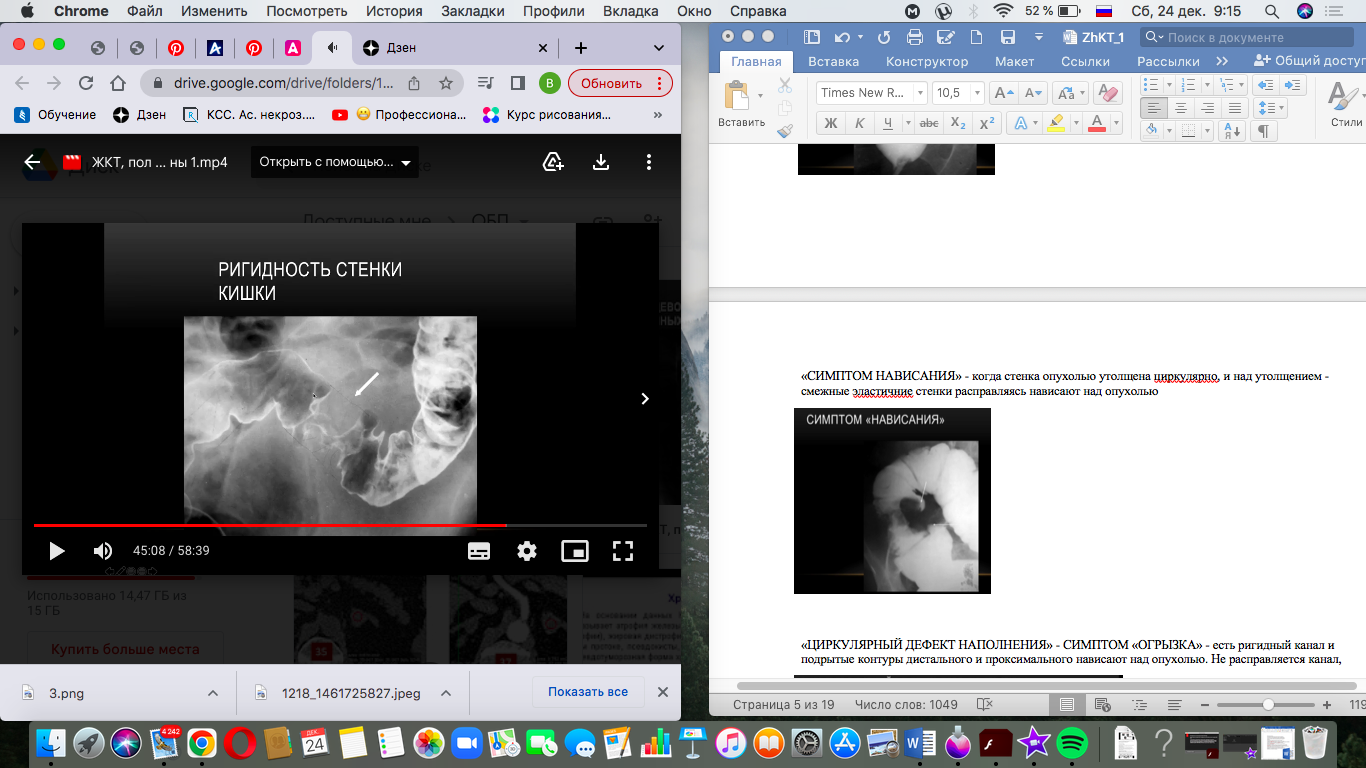The image size is (1366, 768).
Task: Toggle italic К formatting
Action: [859, 124]
